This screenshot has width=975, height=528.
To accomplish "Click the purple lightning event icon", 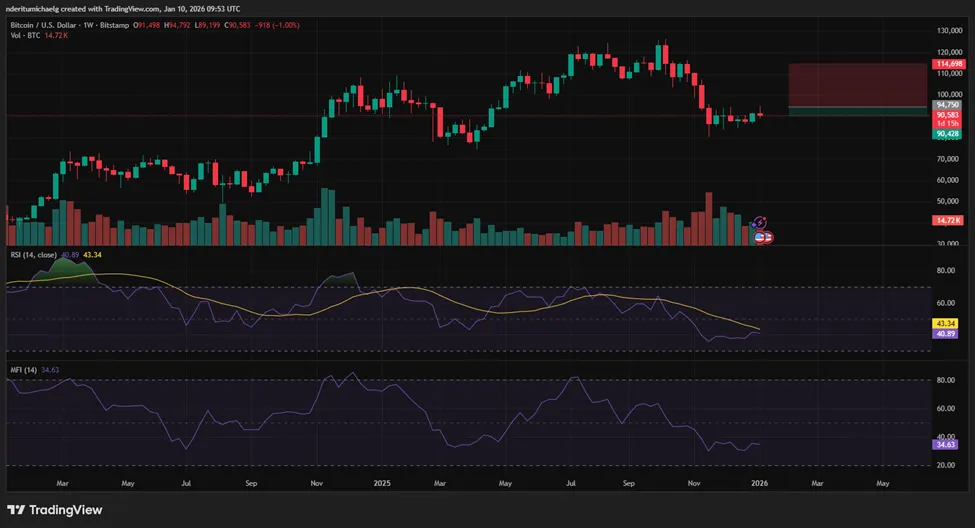I will click(760, 223).
